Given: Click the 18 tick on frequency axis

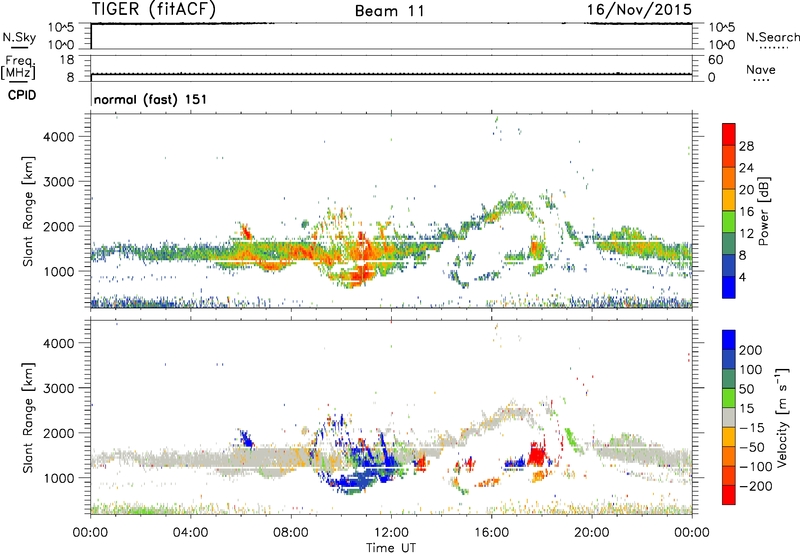Looking at the screenshot, I should click(67, 60).
